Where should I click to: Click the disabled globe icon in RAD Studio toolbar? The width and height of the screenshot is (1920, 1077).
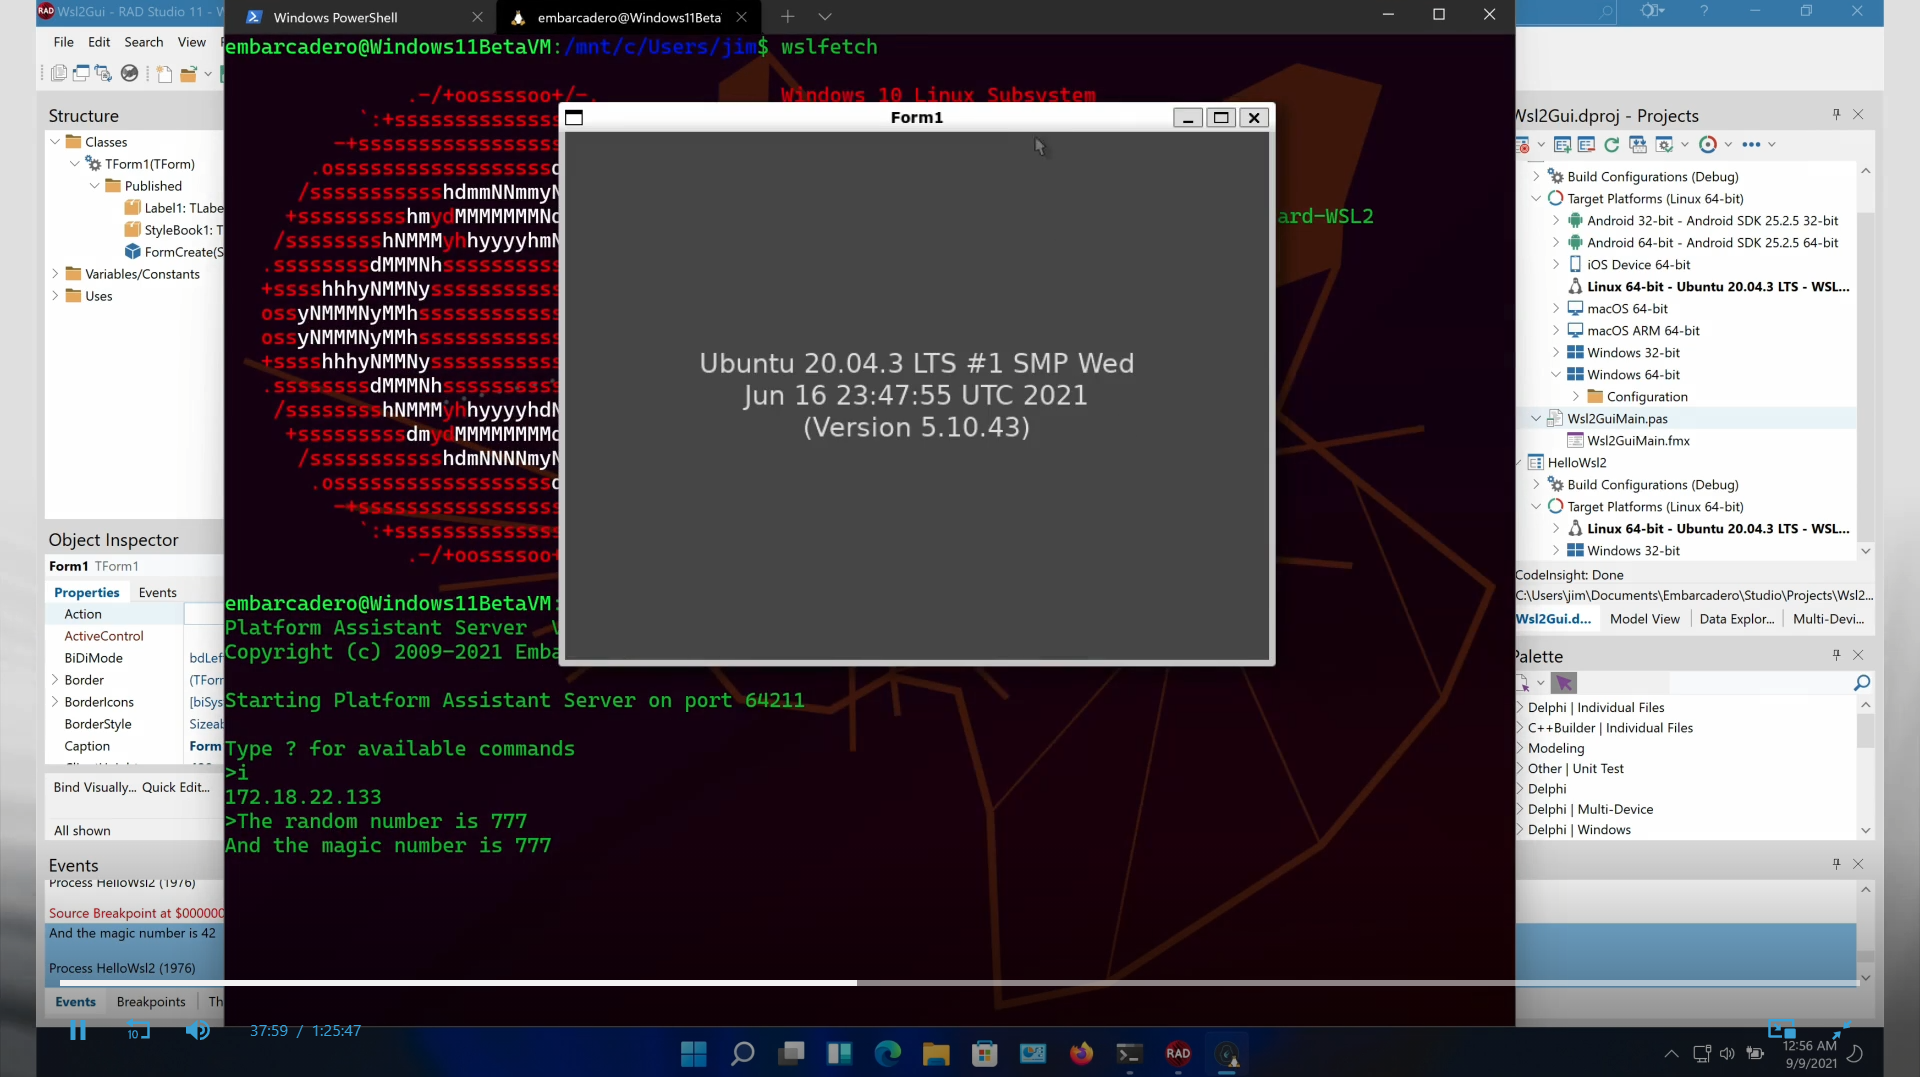[129, 73]
